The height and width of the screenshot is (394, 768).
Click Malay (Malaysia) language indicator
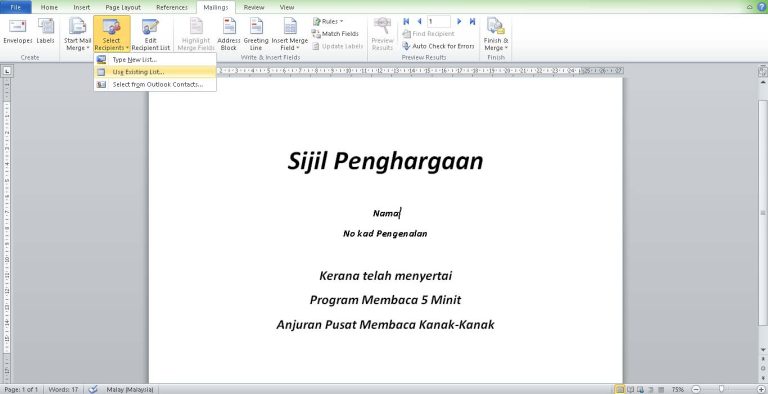coord(130,390)
